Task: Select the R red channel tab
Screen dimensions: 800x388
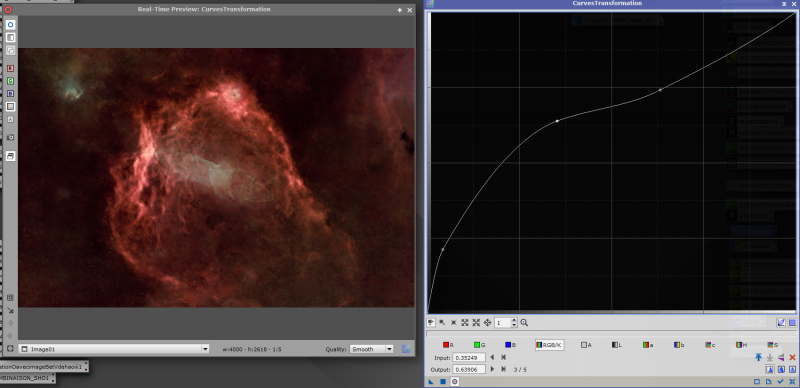Action: coord(448,345)
